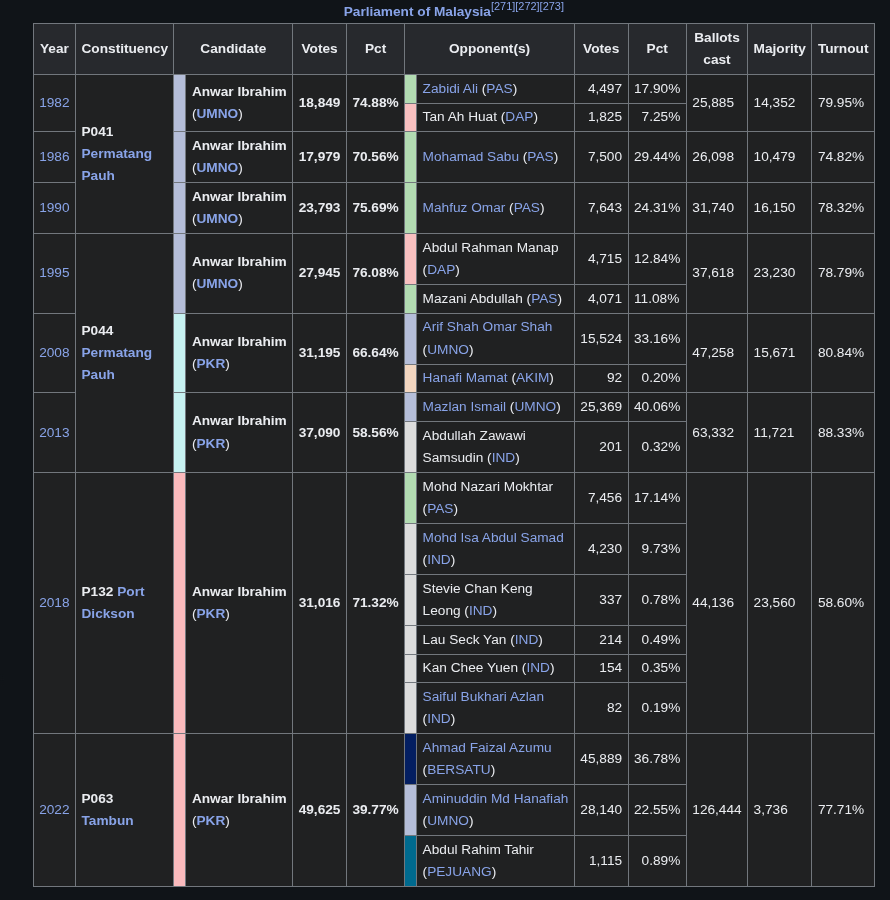This screenshot has width=890, height=900.
Task: Select the 39.77% percentage cell
Action: point(375,810)
